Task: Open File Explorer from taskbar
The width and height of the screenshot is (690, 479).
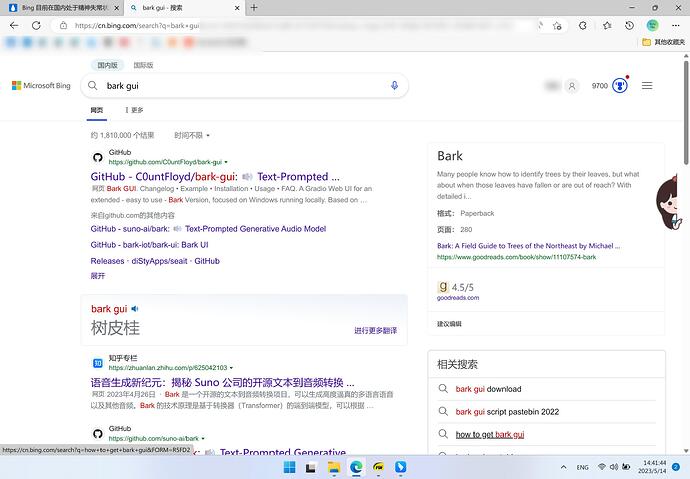Action: 334,467
